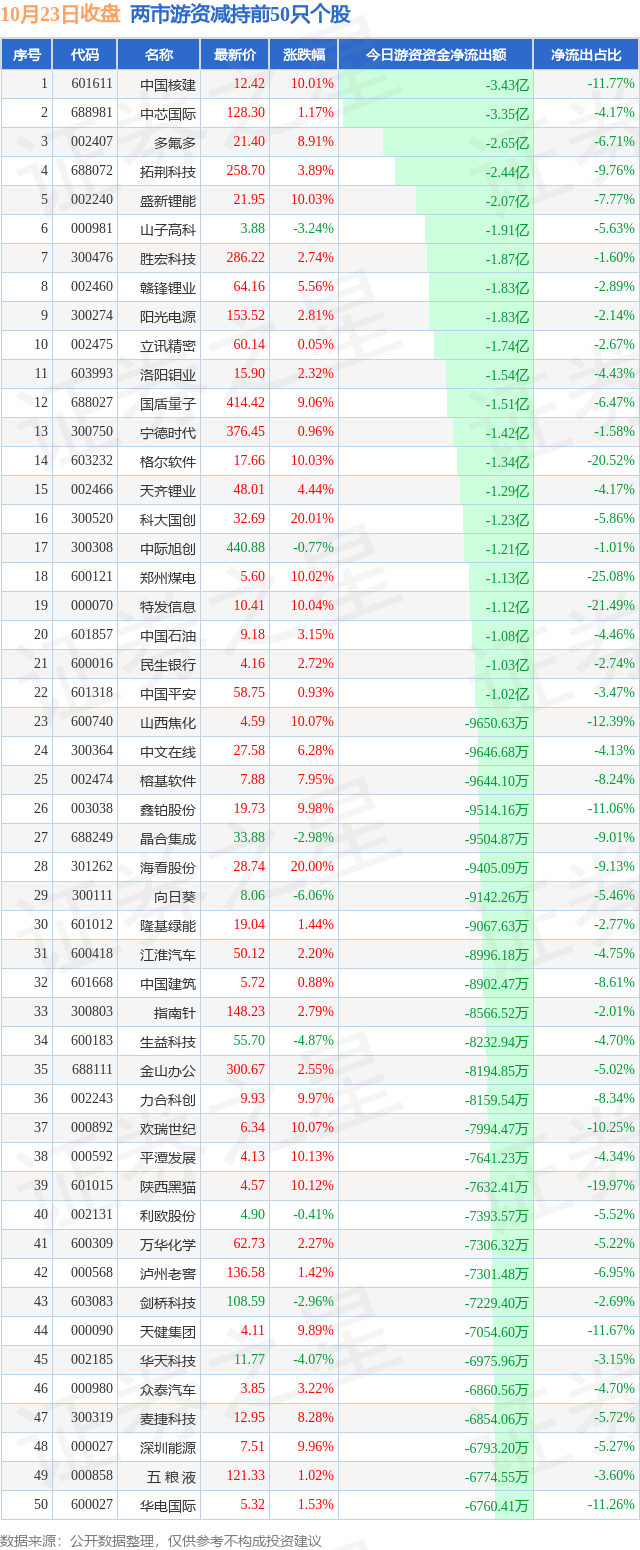Select stock name 欢瑞世纪
The image size is (640, 1550).
168,1128
